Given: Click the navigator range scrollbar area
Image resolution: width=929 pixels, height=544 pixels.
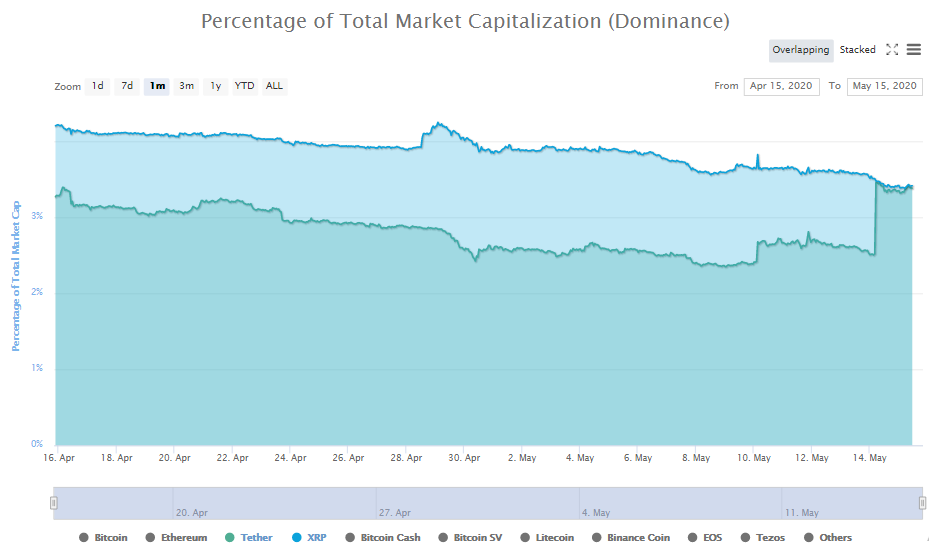Looking at the screenshot, I should pos(488,502).
